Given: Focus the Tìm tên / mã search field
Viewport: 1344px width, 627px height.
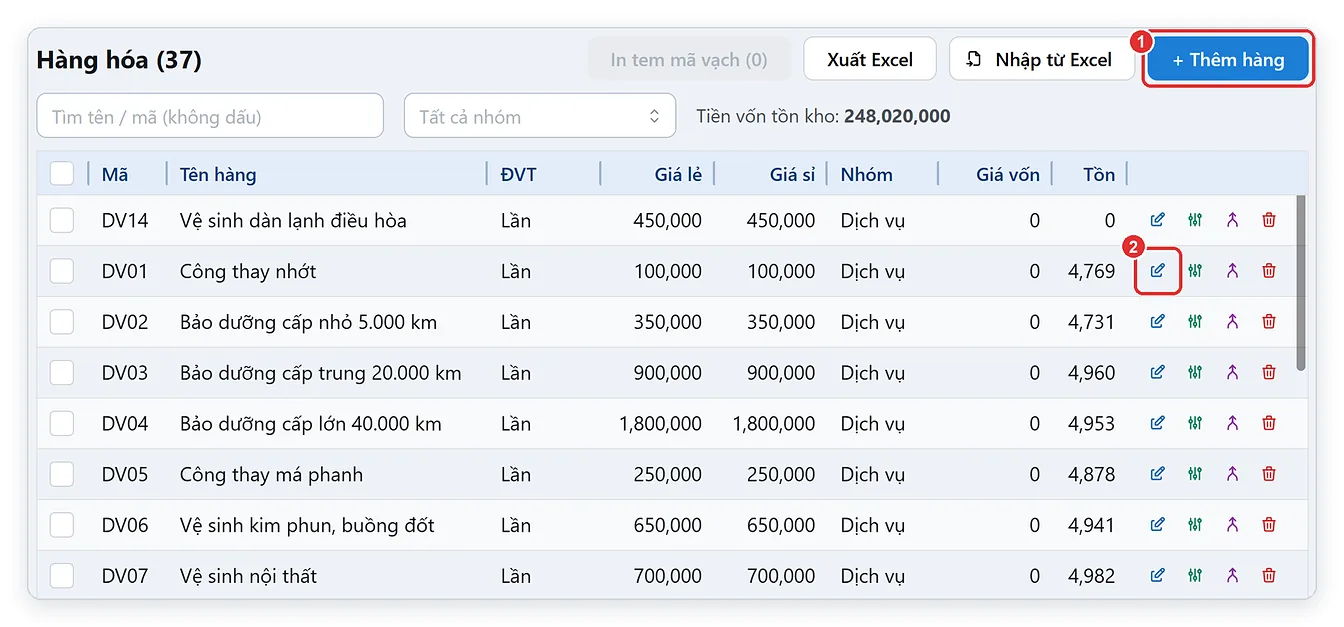Looking at the screenshot, I should click(210, 116).
